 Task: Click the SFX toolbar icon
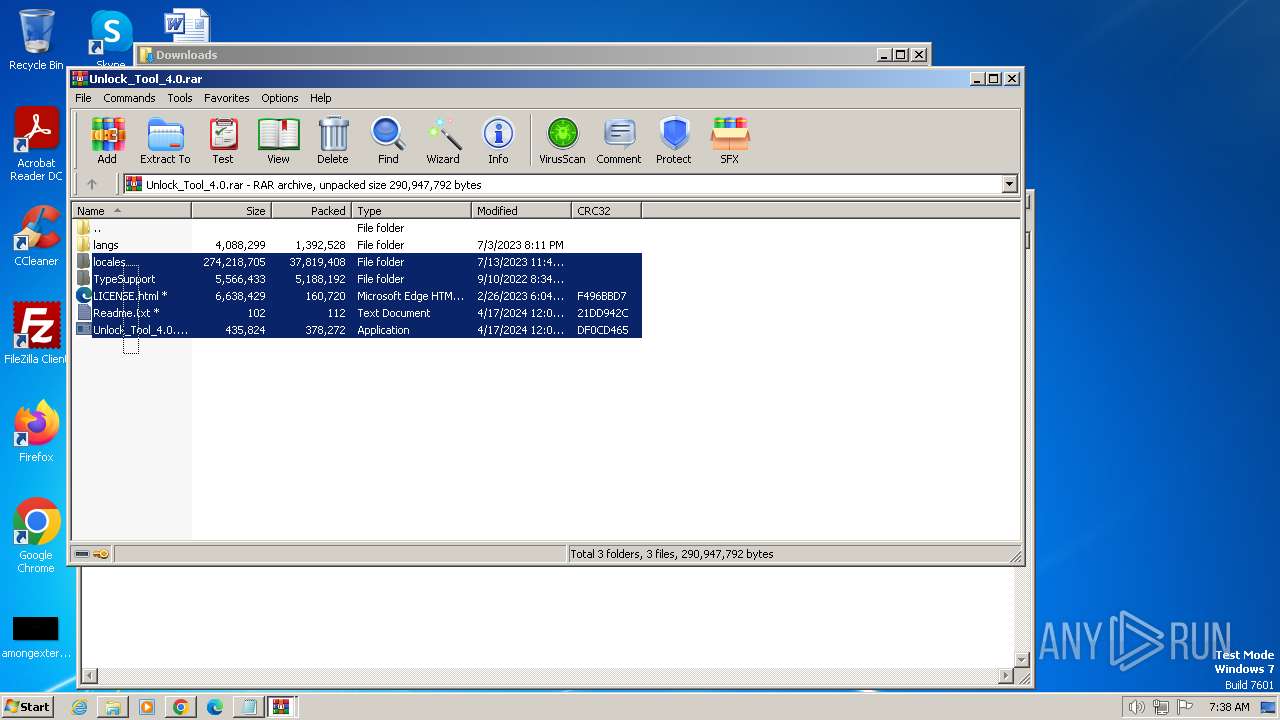tap(730, 141)
